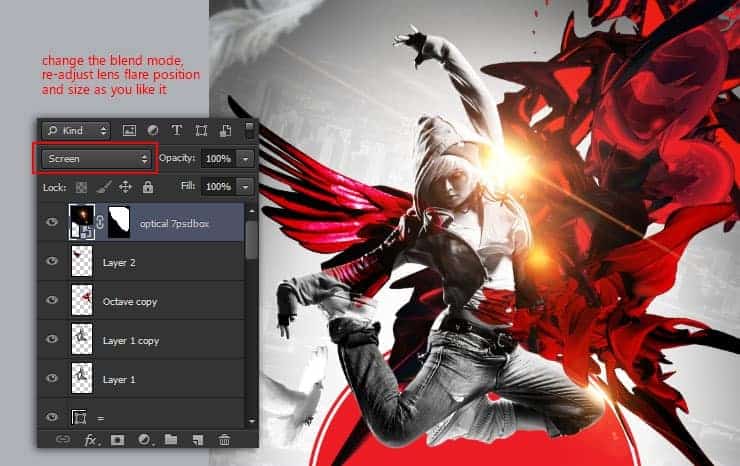Filter layers by pixel layers icon
The height and width of the screenshot is (466, 740).
(x=129, y=131)
